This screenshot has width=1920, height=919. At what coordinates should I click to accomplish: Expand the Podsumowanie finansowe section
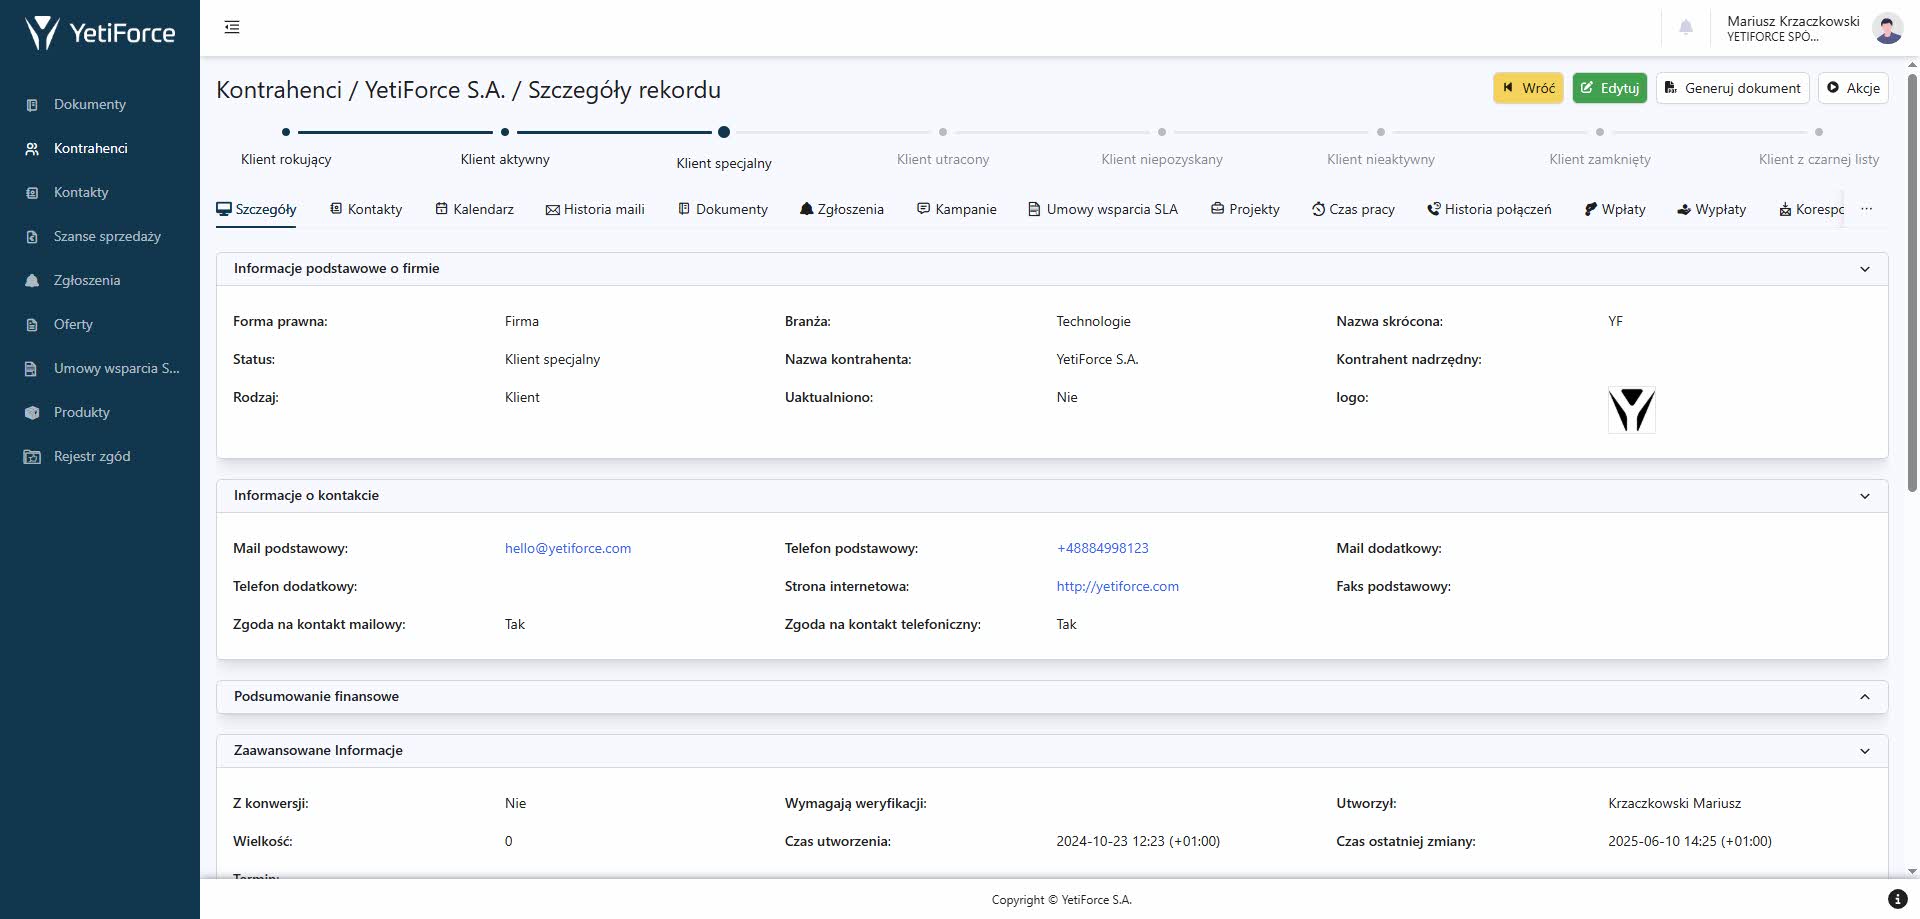1864,697
